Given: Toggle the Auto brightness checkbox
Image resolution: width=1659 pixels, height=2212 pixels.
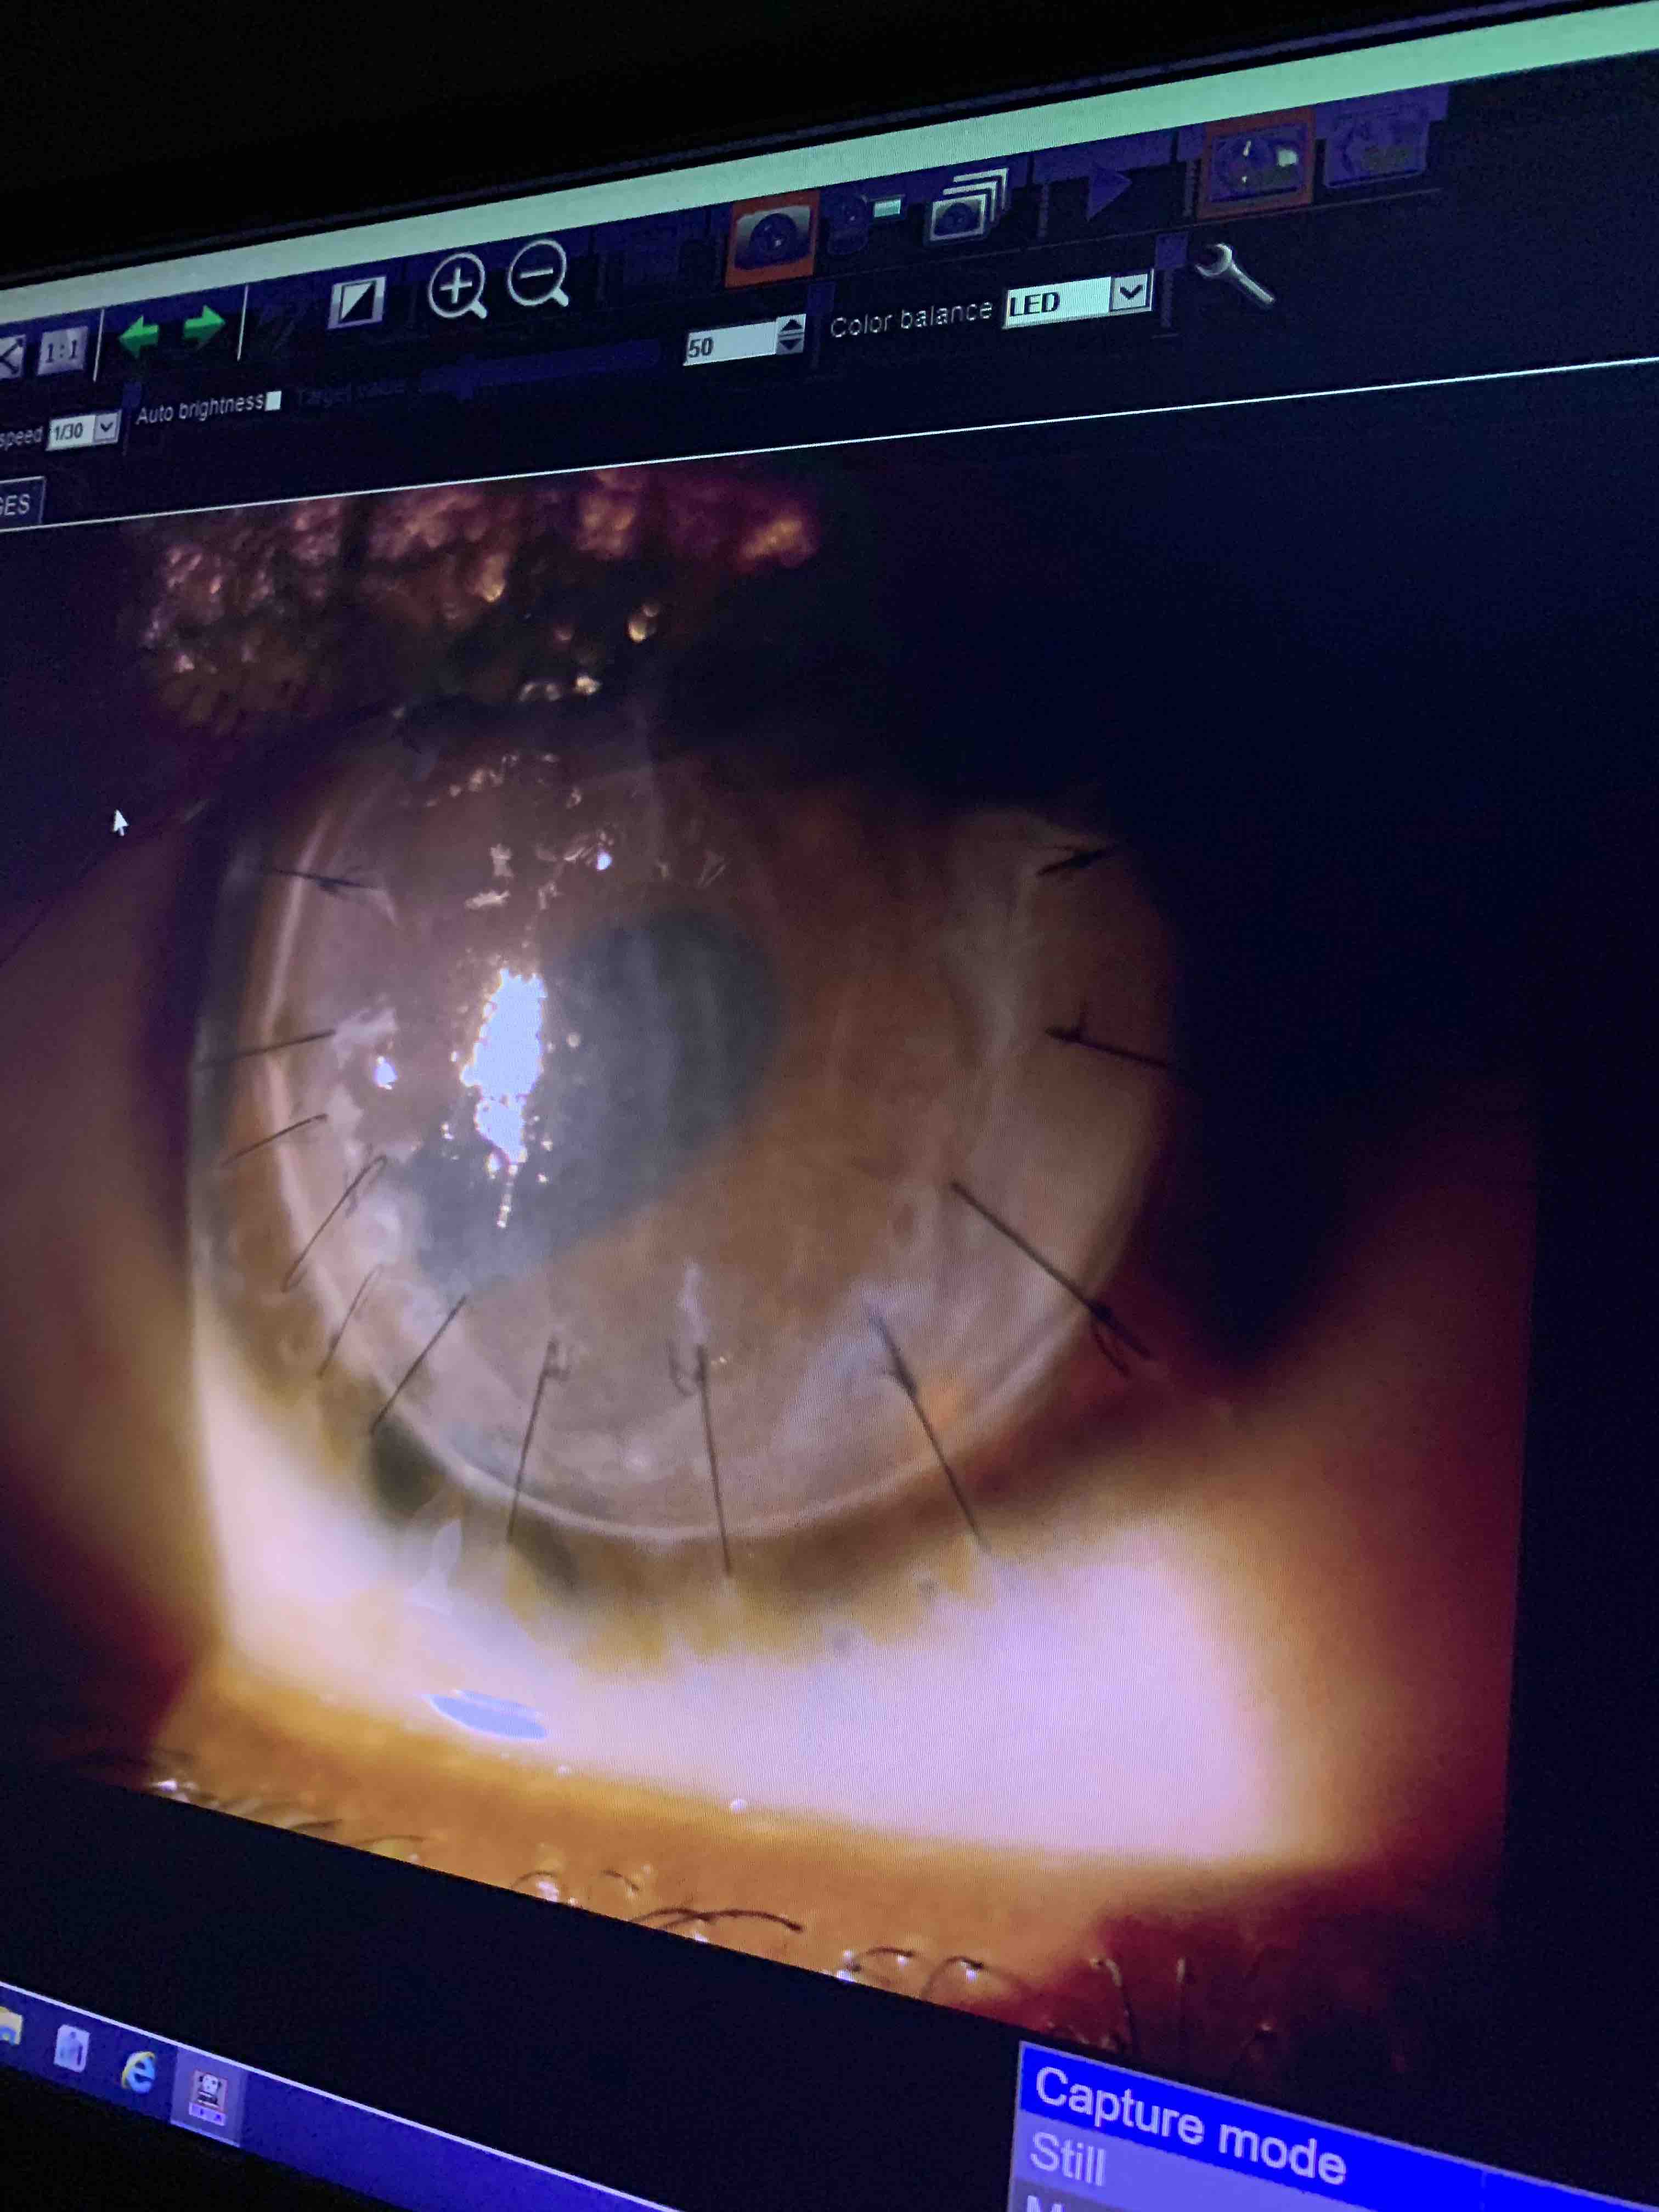Looking at the screenshot, I should pyautogui.click(x=273, y=401).
